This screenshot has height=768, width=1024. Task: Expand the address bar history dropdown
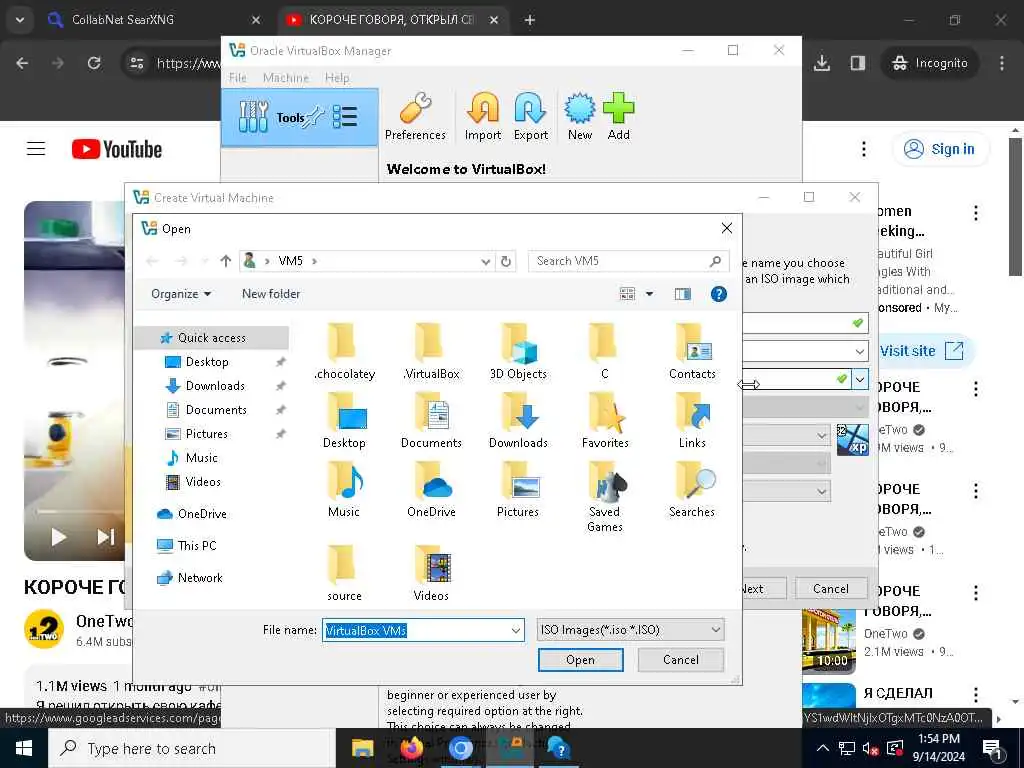[x=485, y=261]
